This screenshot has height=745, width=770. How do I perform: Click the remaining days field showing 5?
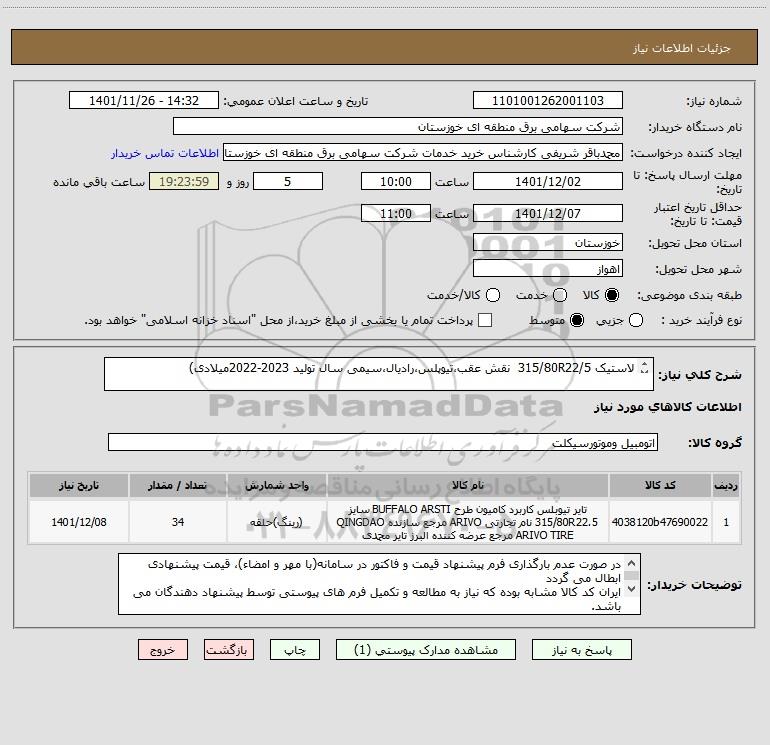click(288, 181)
